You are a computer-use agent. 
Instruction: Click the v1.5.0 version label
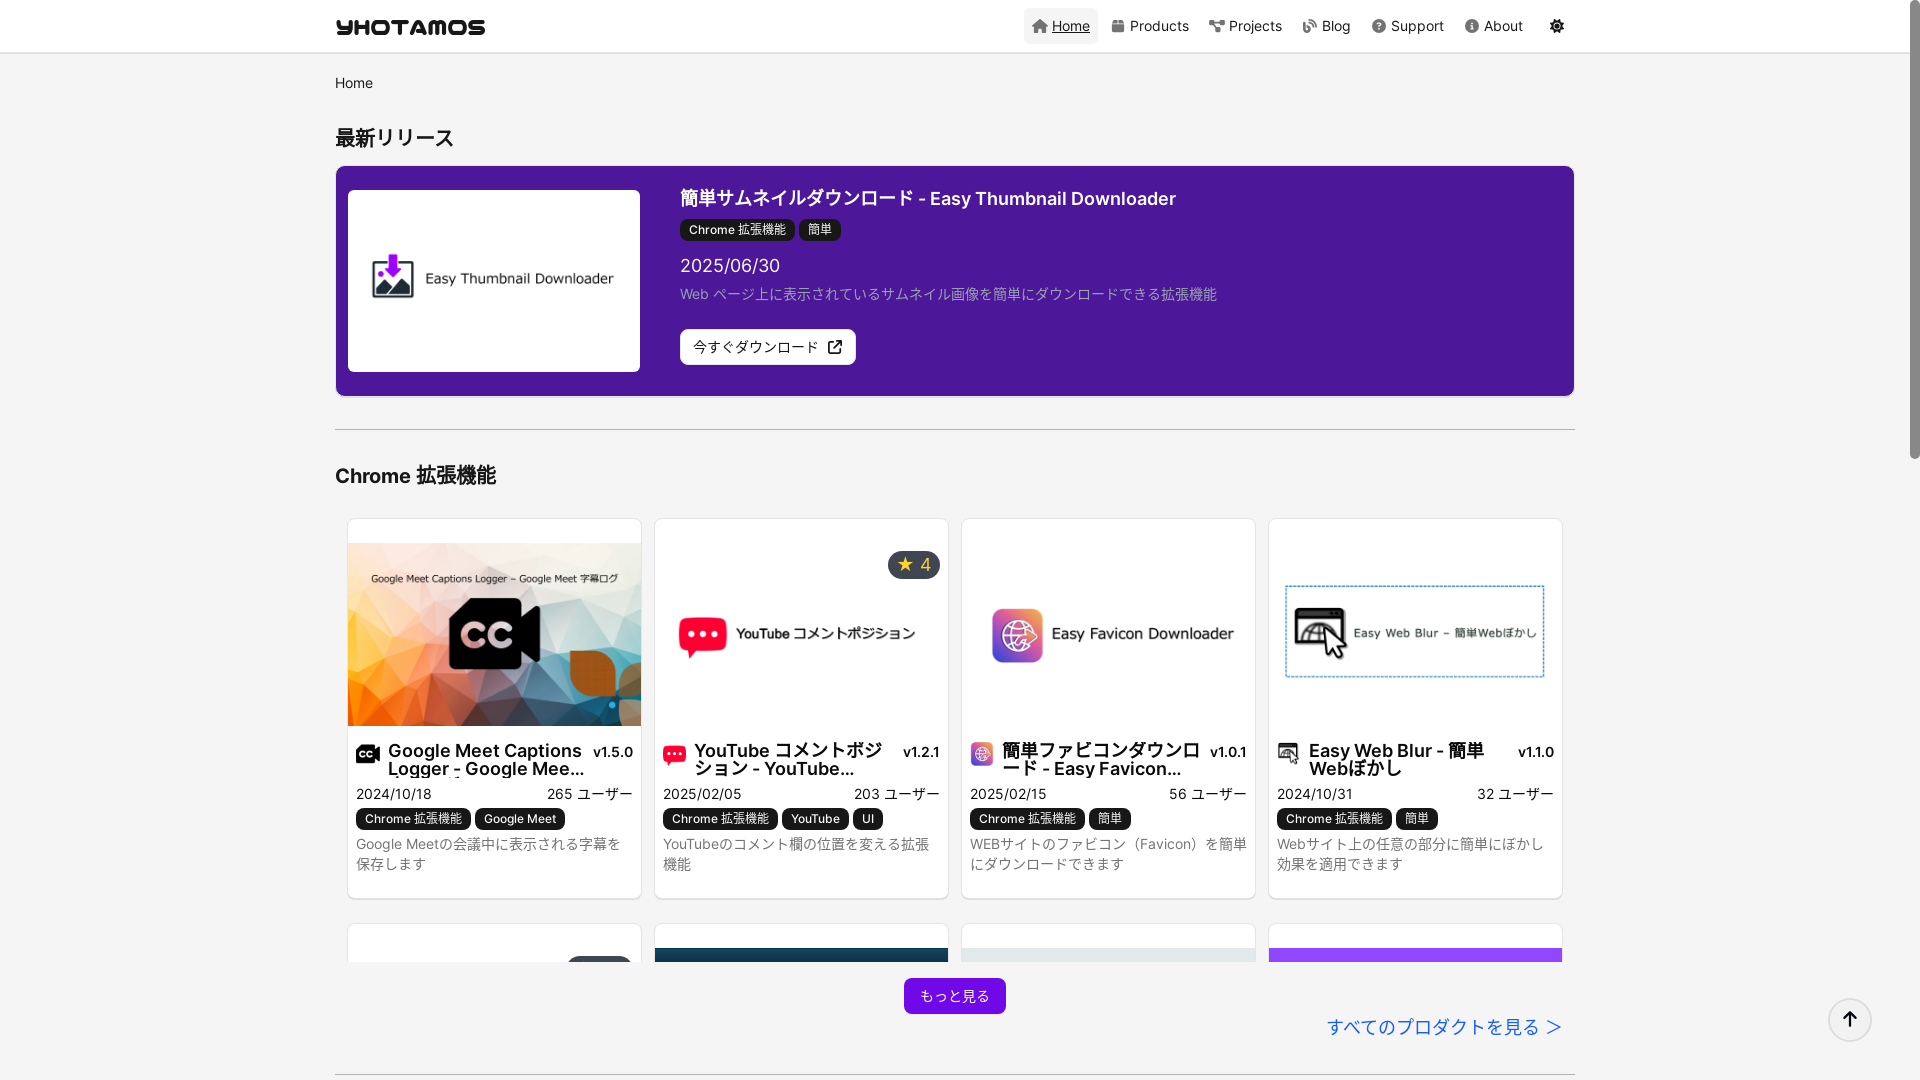click(613, 752)
